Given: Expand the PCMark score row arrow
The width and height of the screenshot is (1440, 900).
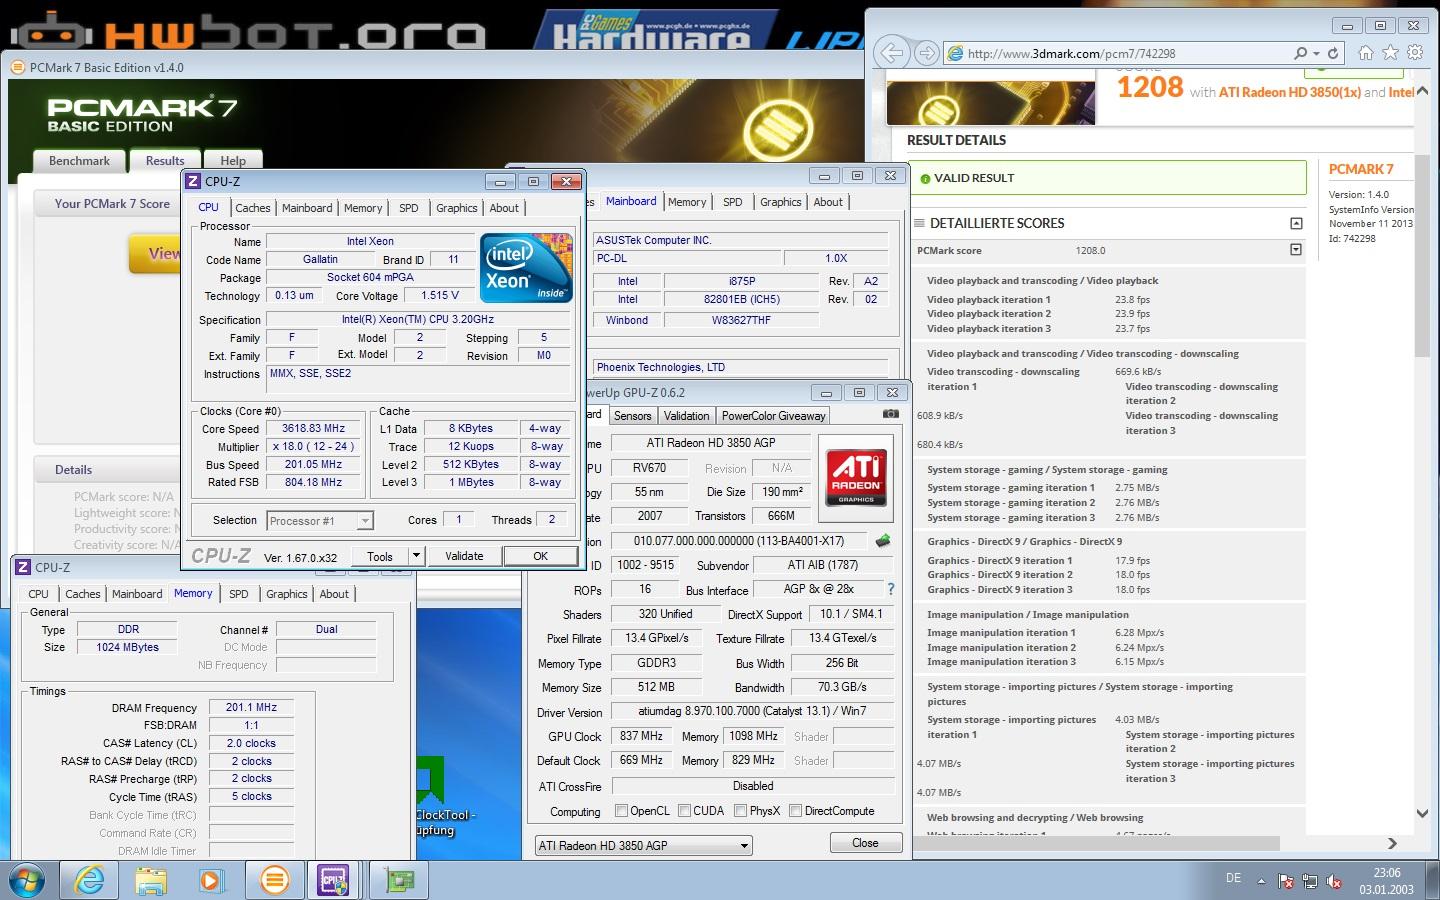Looking at the screenshot, I should point(1296,250).
